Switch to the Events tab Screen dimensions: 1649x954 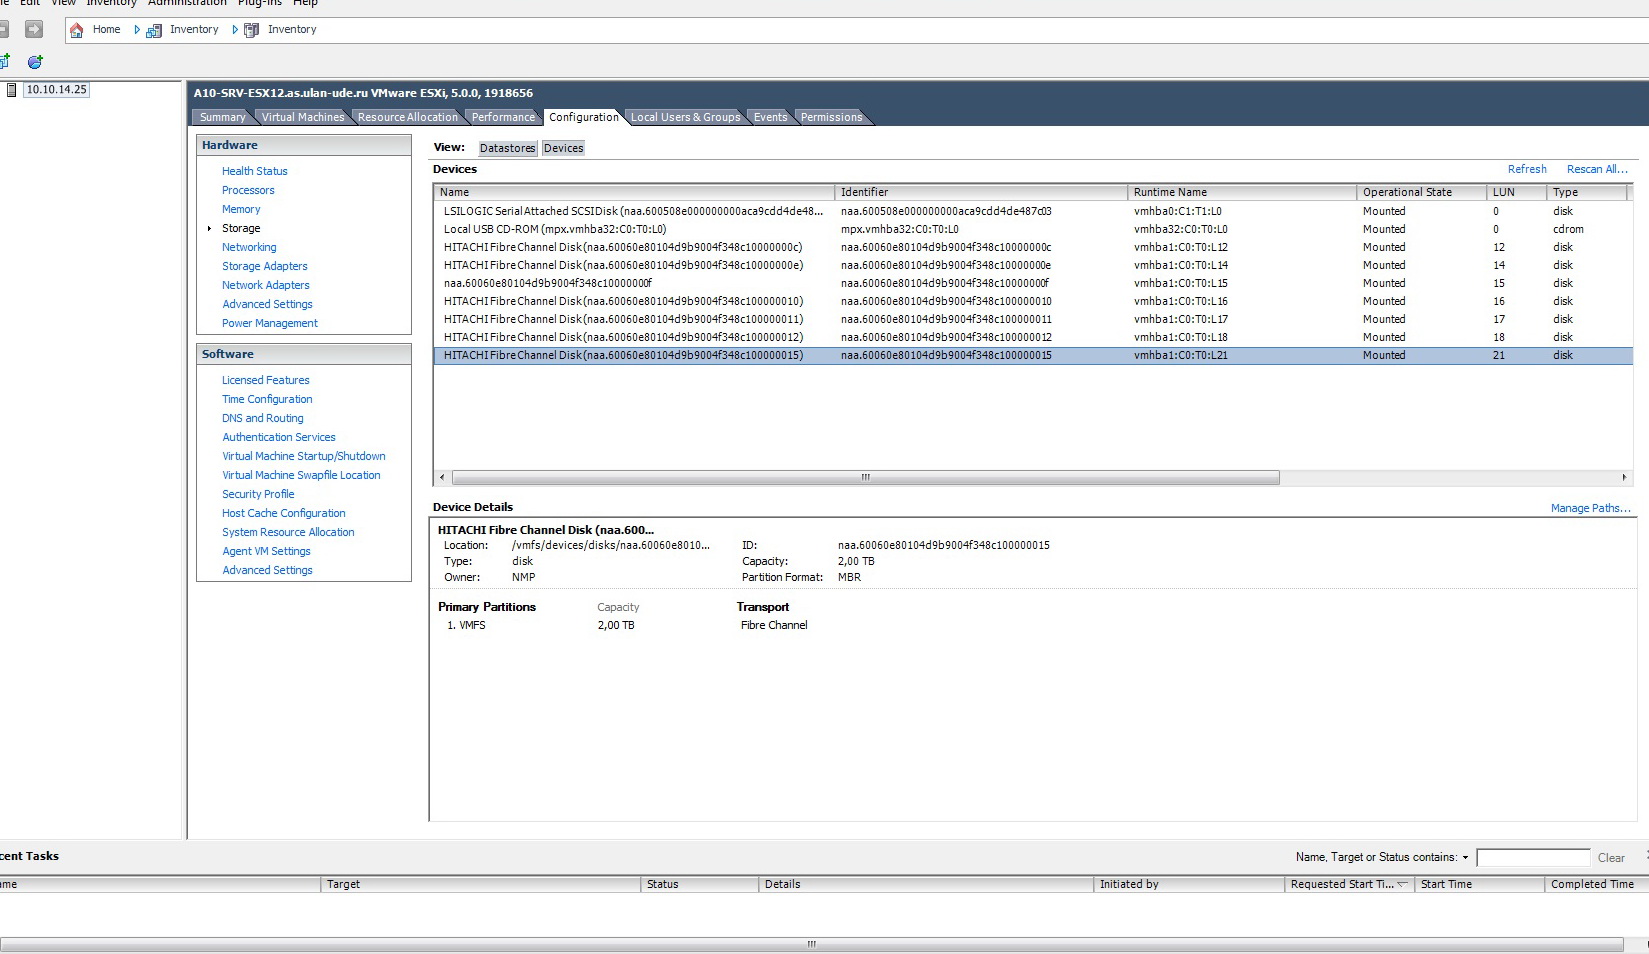[770, 117]
